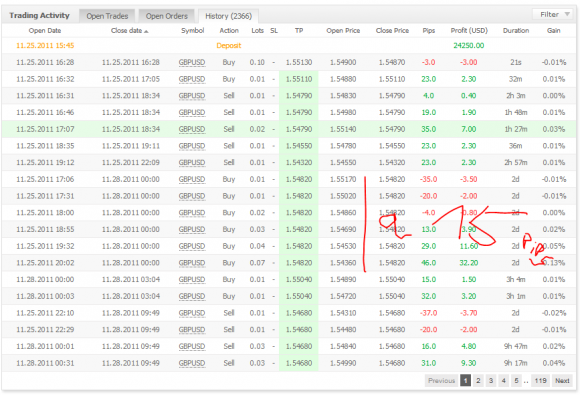580x395 pixels.
Task: Click pips value -37.0
Action: point(429,313)
